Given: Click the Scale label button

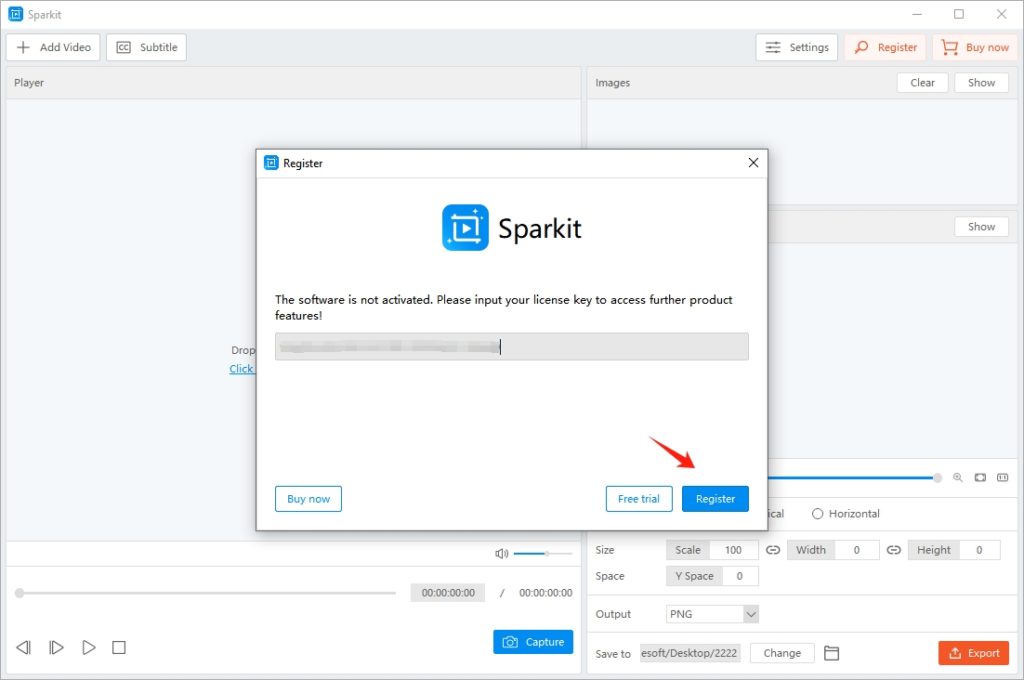Looking at the screenshot, I should 688,550.
